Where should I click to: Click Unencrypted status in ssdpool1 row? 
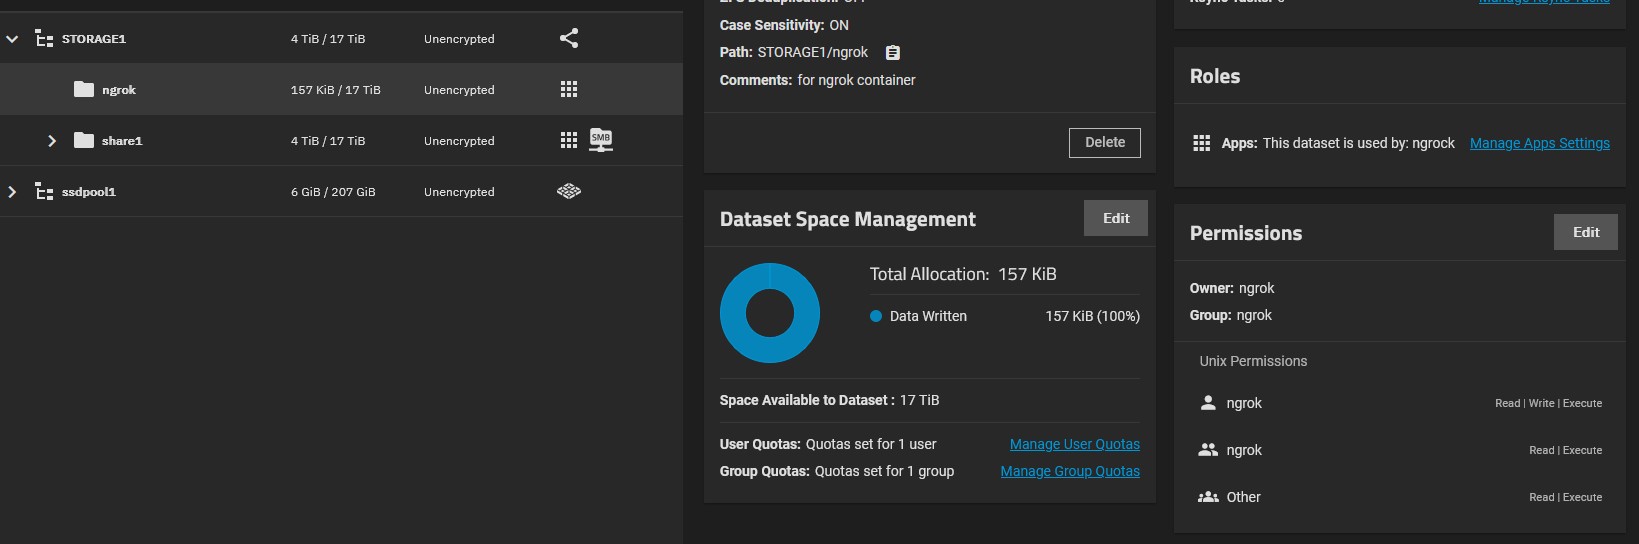459,192
